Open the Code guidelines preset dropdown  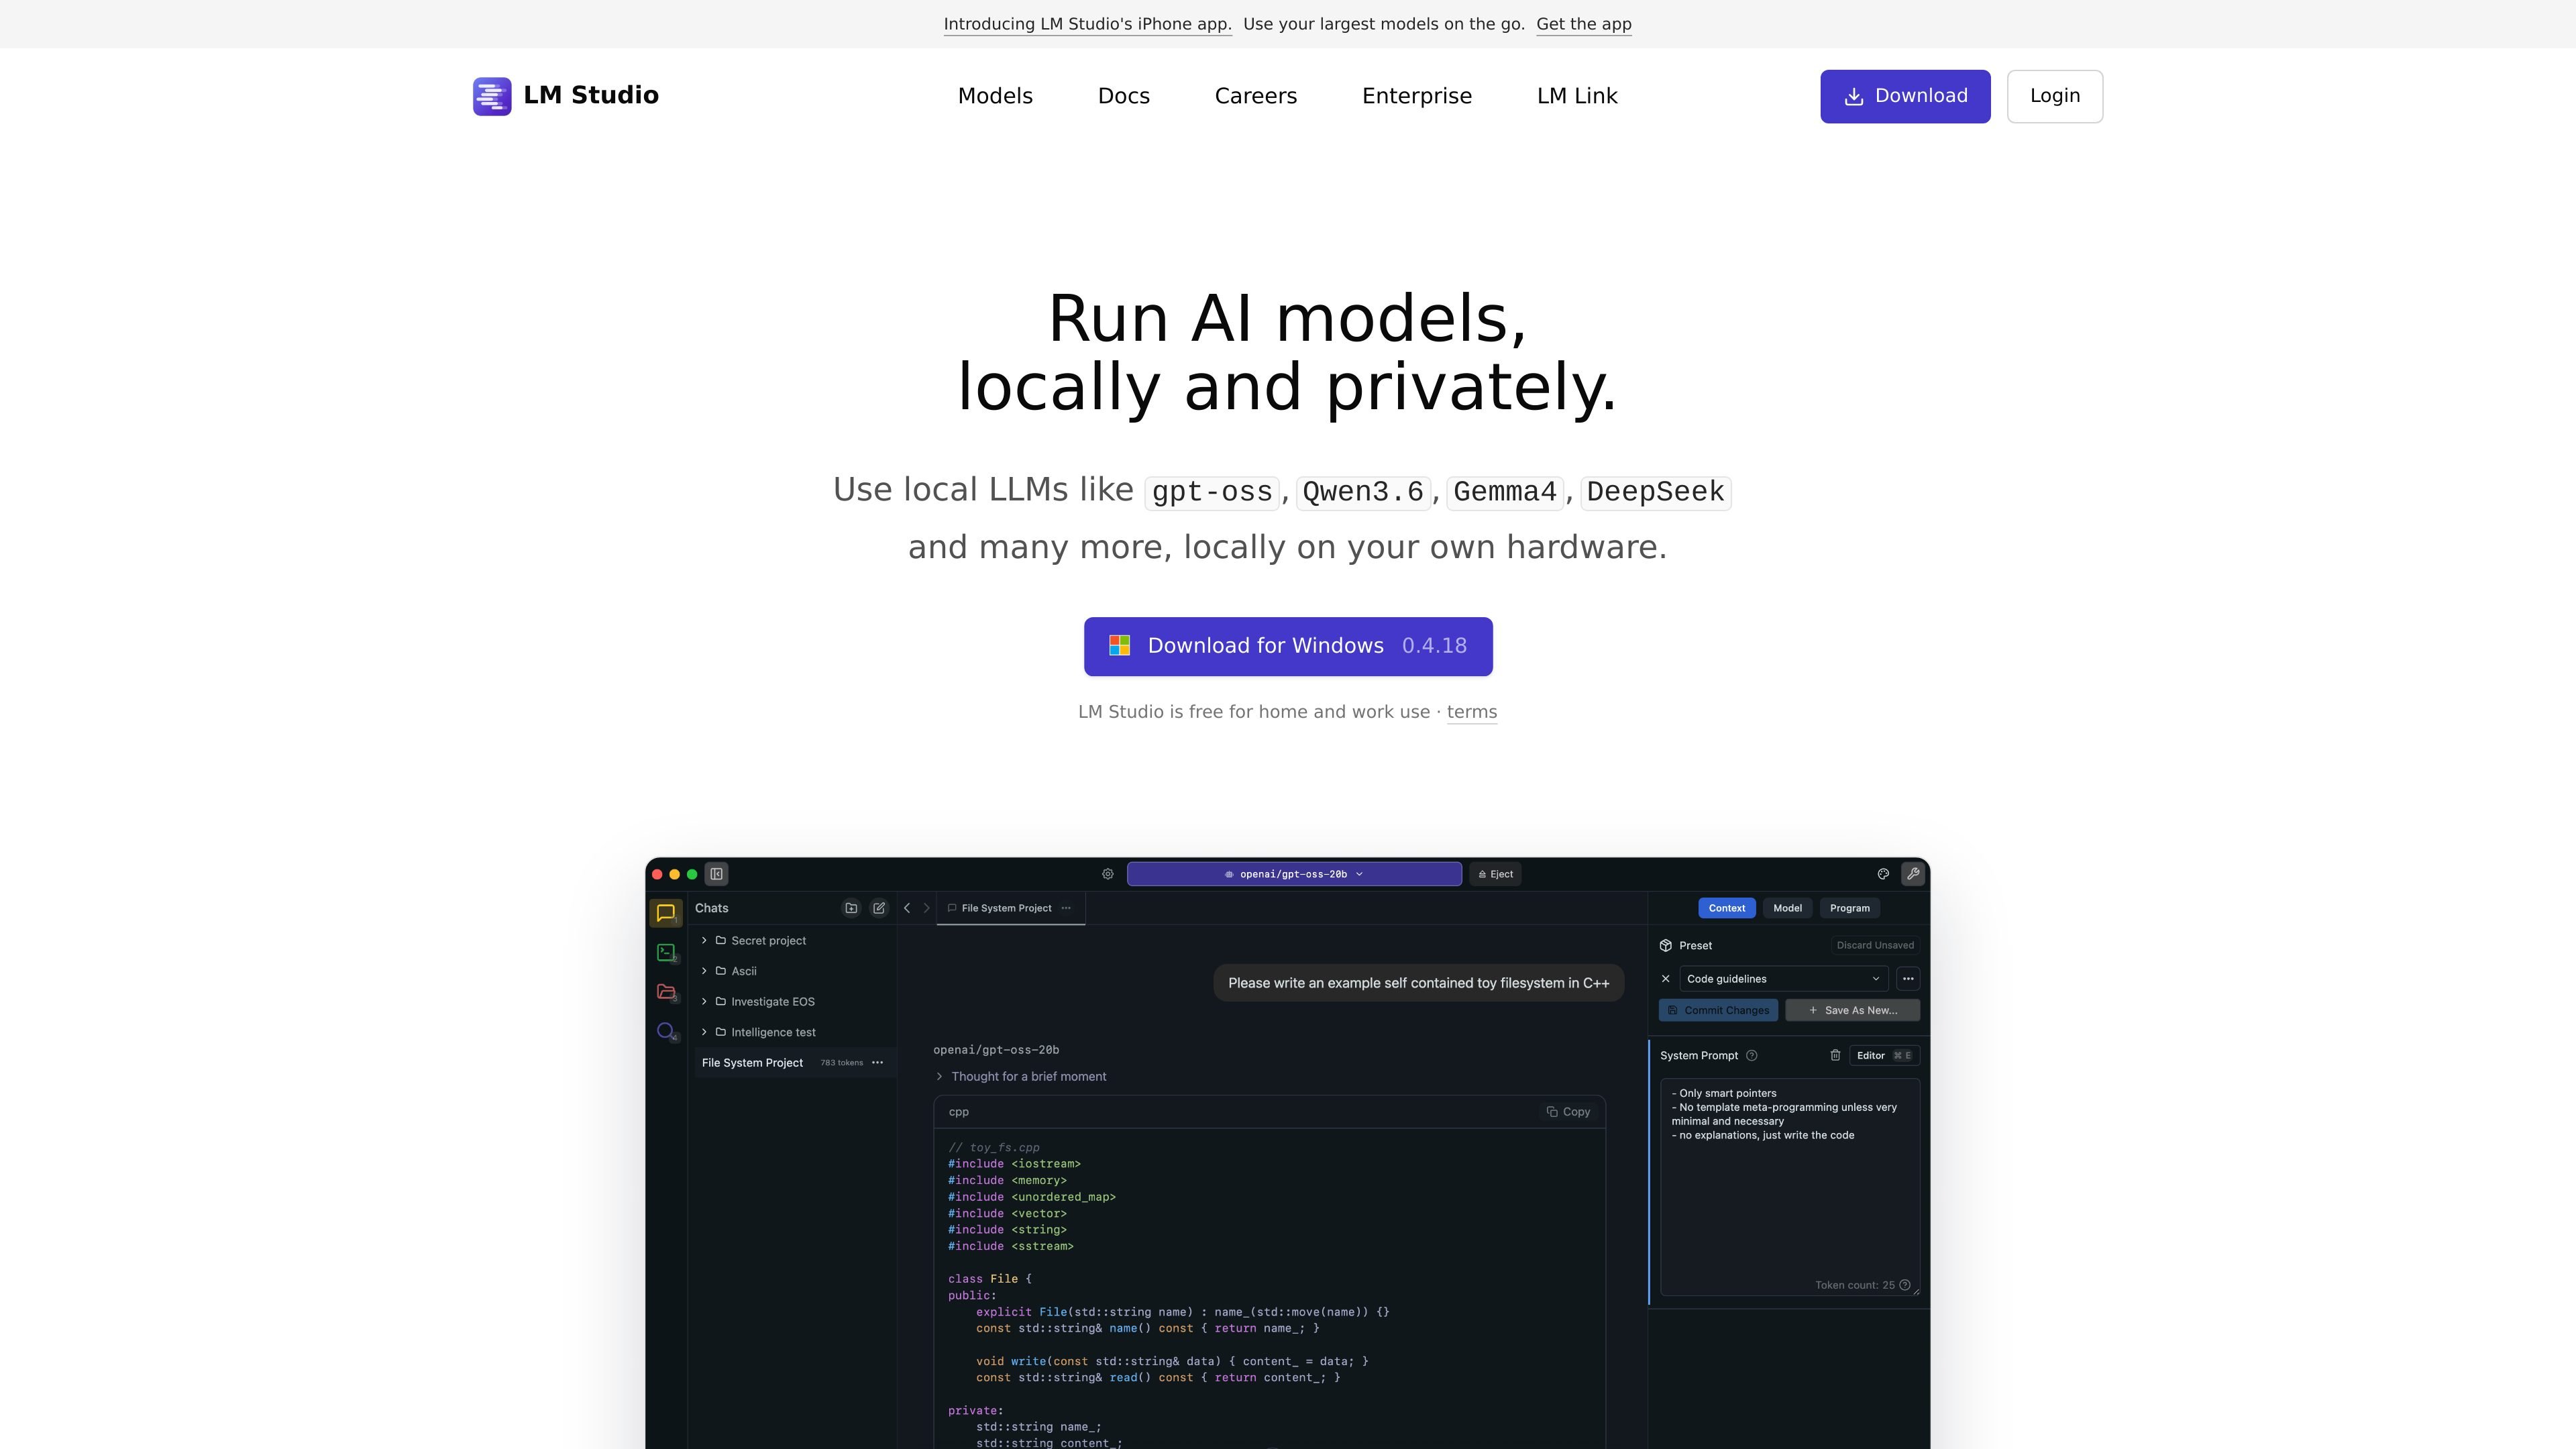(x=1783, y=979)
